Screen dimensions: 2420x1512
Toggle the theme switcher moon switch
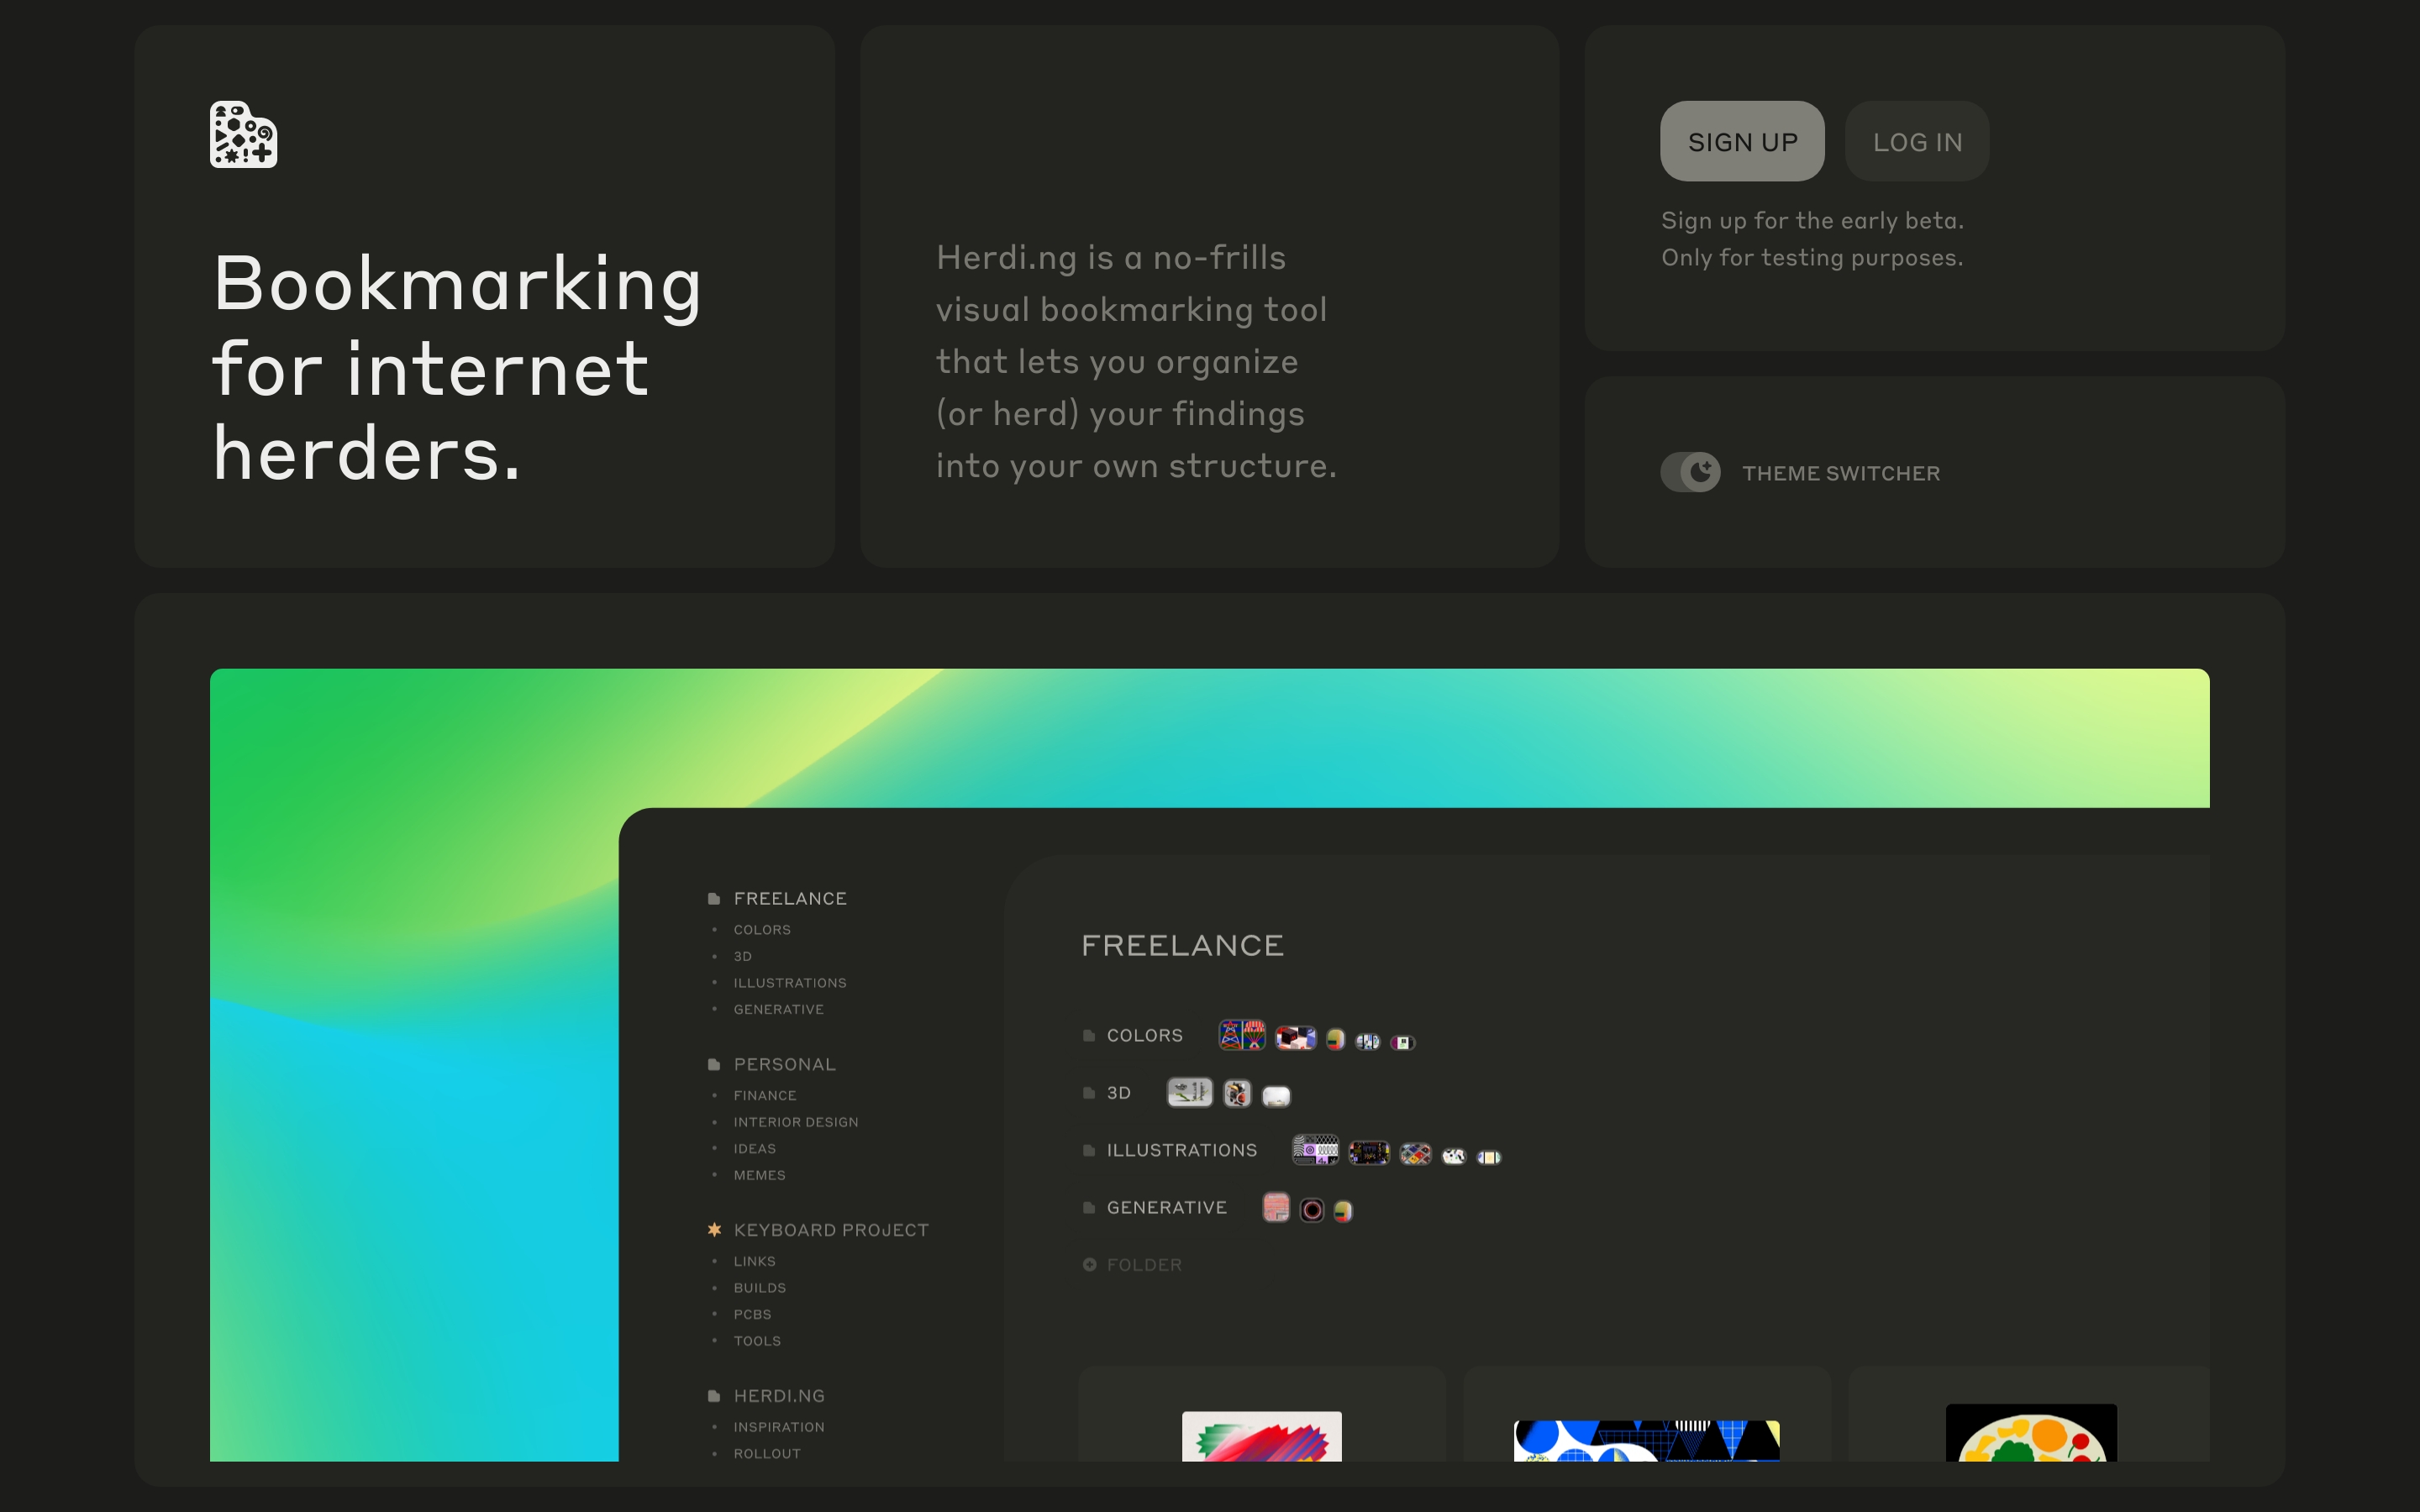pos(1690,472)
